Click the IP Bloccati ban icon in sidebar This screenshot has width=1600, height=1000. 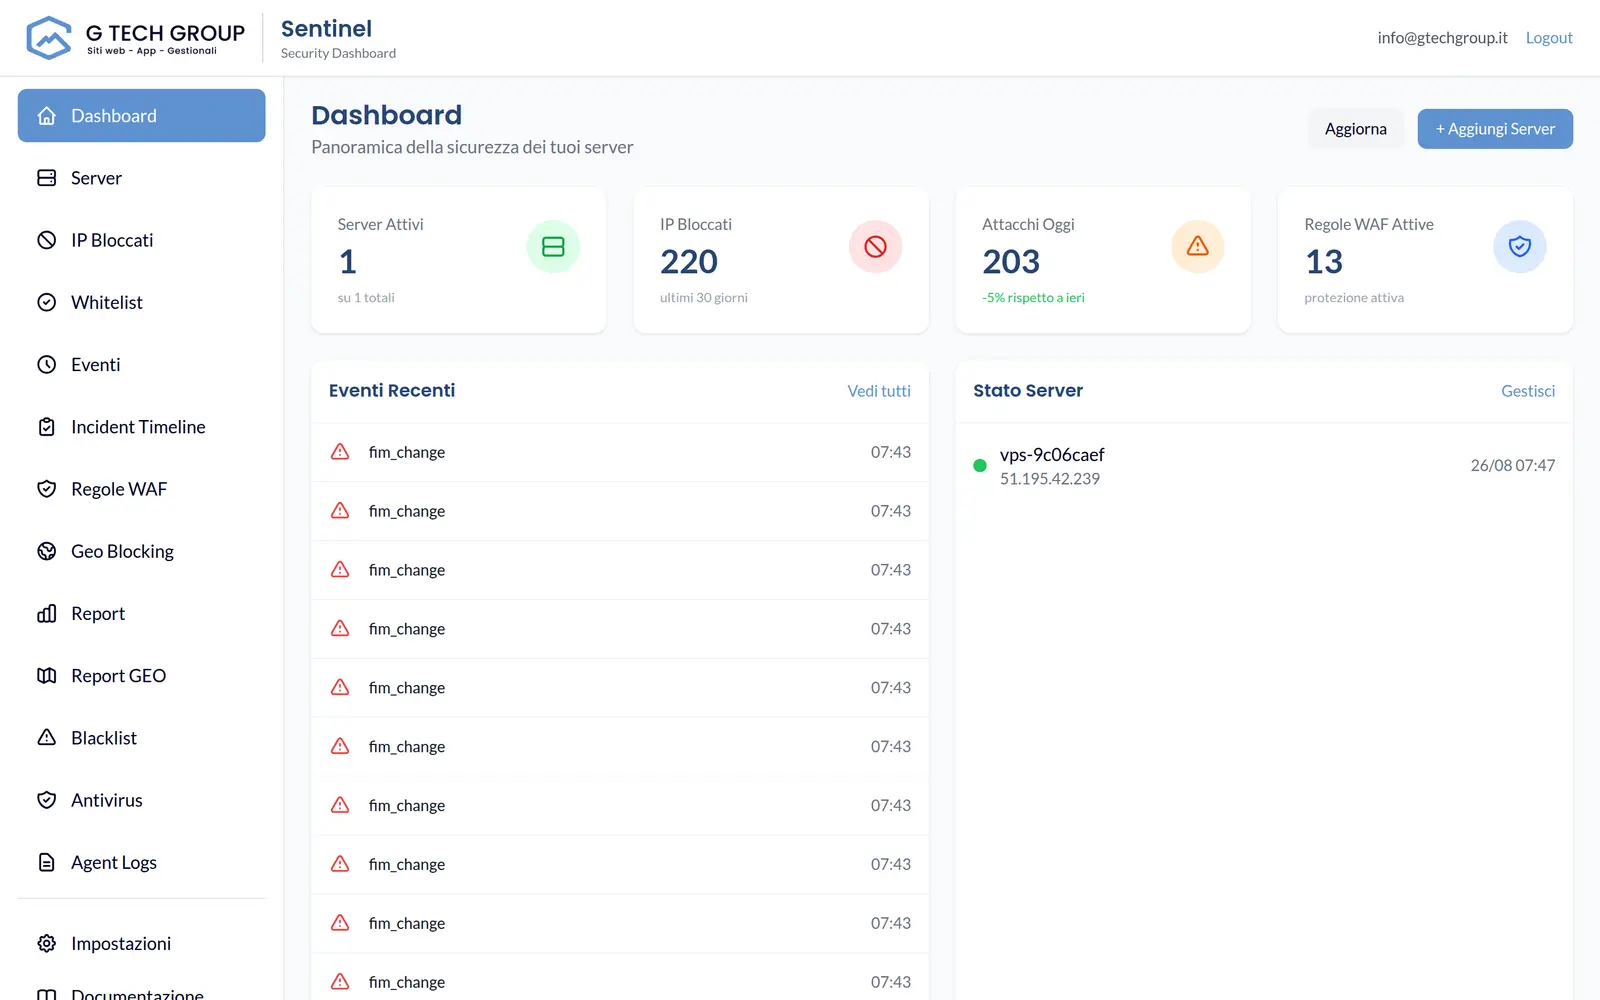coord(47,240)
